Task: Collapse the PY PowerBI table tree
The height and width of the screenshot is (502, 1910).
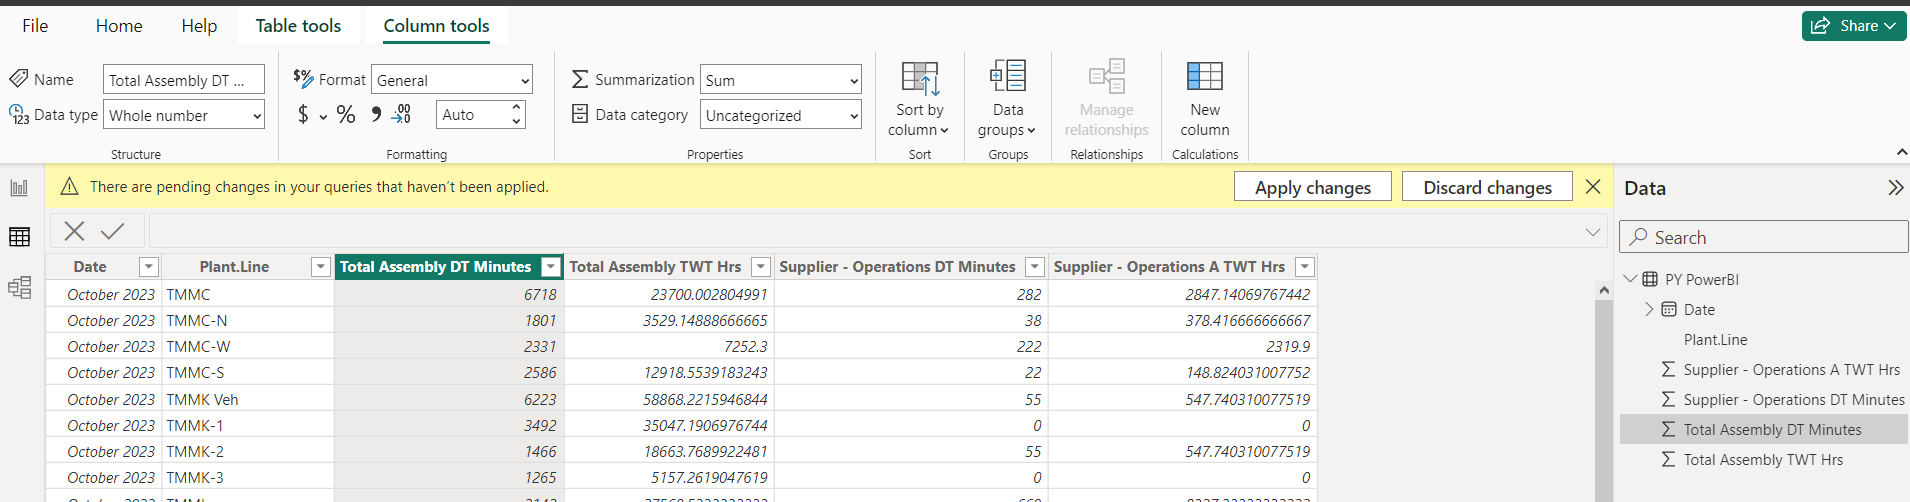Action: click(1630, 279)
